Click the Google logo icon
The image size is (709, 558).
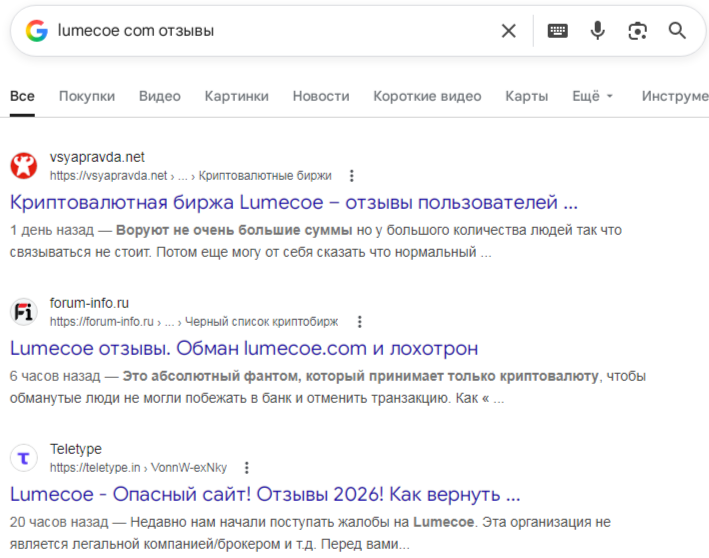[37, 31]
